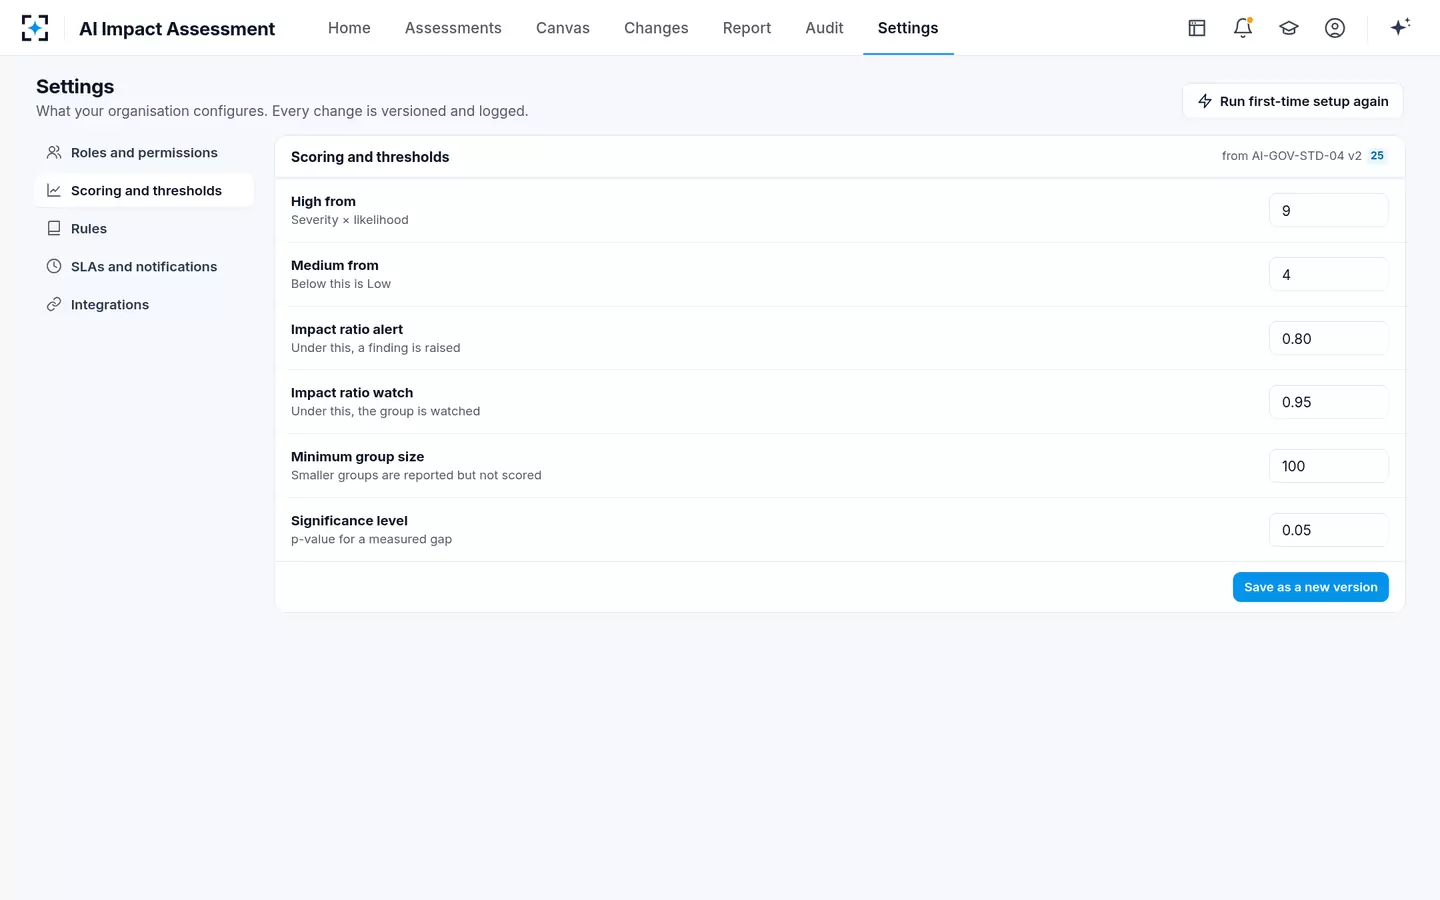Image resolution: width=1440 pixels, height=900 pixels.
Task: Click the Integrations link icon
Action: tap(54, 305)
